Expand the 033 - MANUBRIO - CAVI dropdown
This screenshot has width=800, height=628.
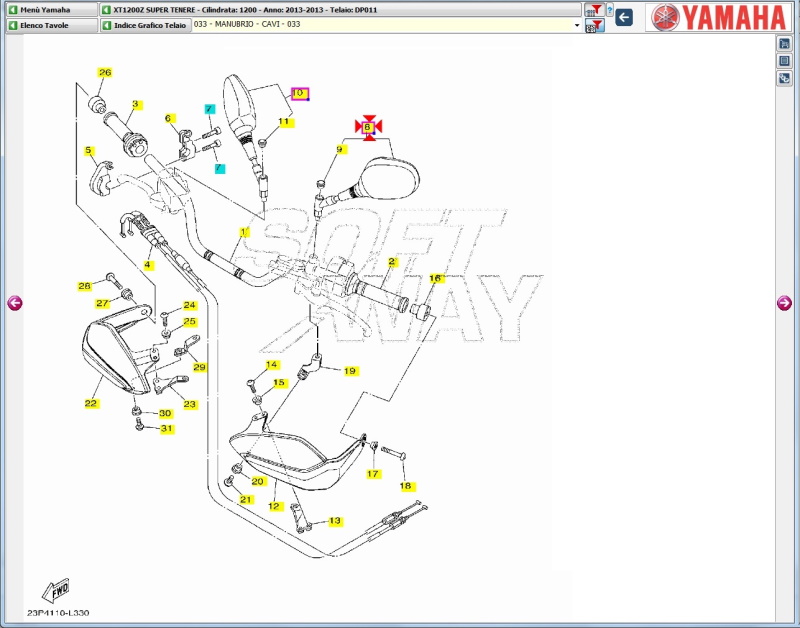[577, 25]
